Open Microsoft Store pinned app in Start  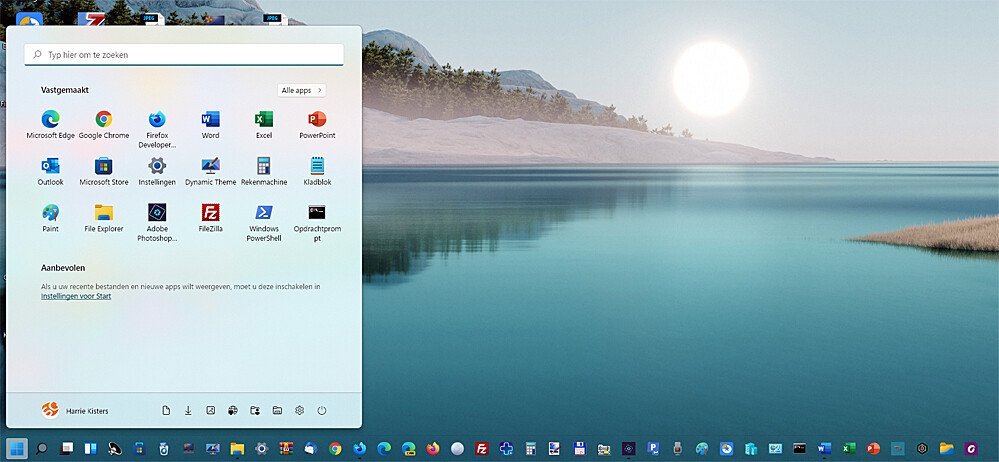pyautogui.click(x=104, y=171)
